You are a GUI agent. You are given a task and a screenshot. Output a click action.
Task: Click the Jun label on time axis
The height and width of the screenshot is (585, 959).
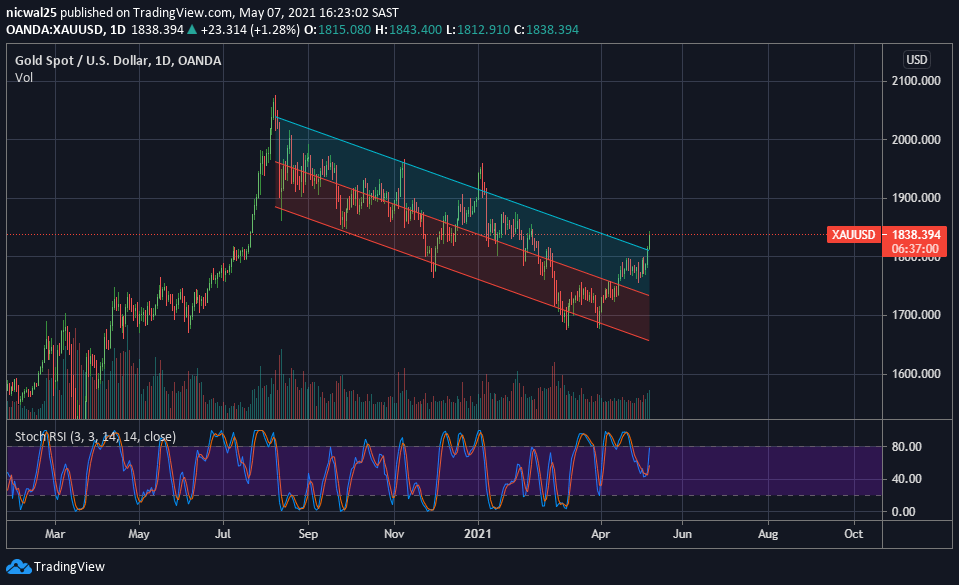(x=683, y=534)
